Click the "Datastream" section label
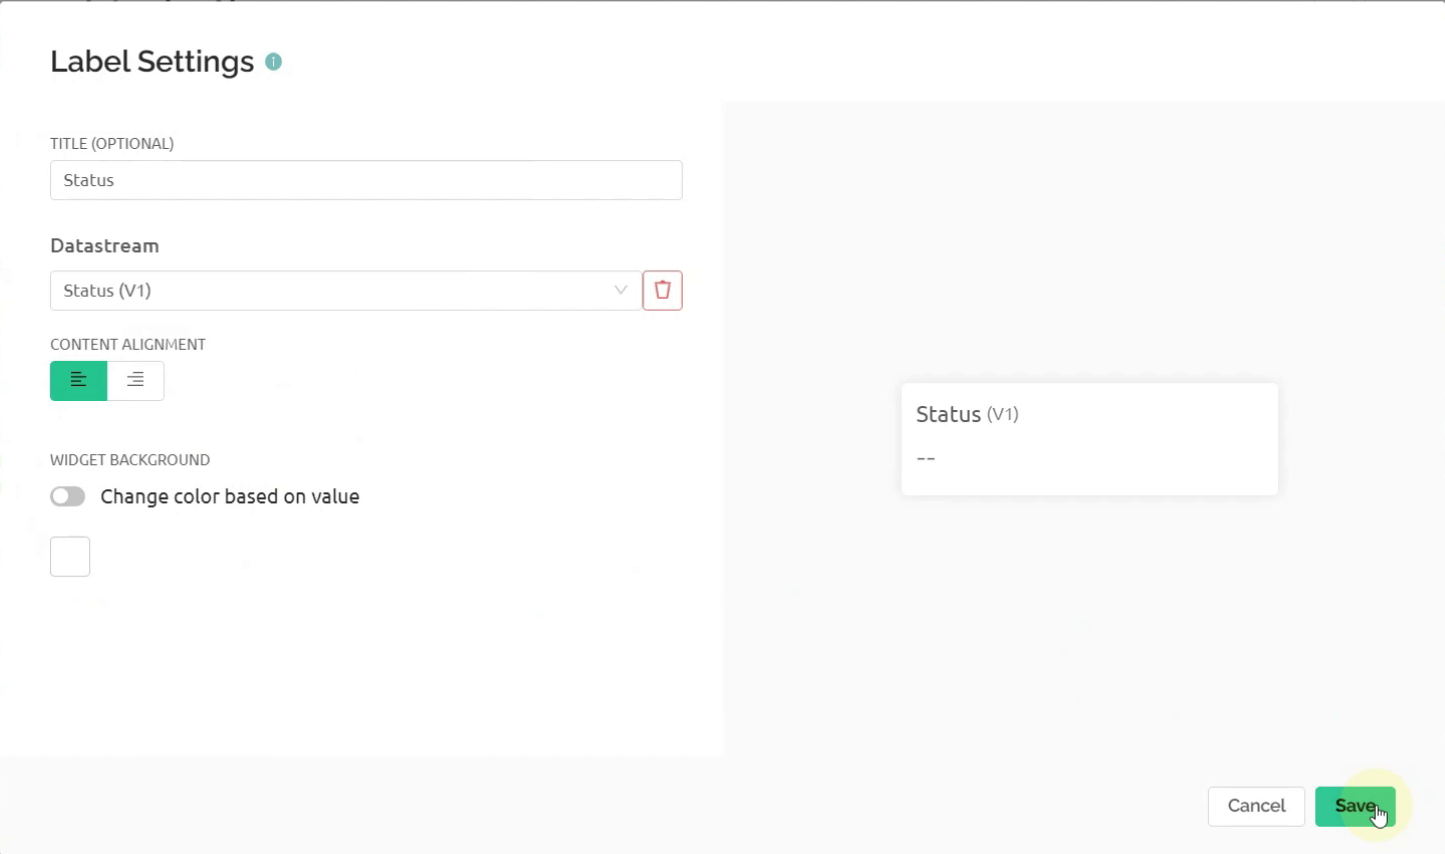This screenshot has height=854, width=1445. click(104, 246)
